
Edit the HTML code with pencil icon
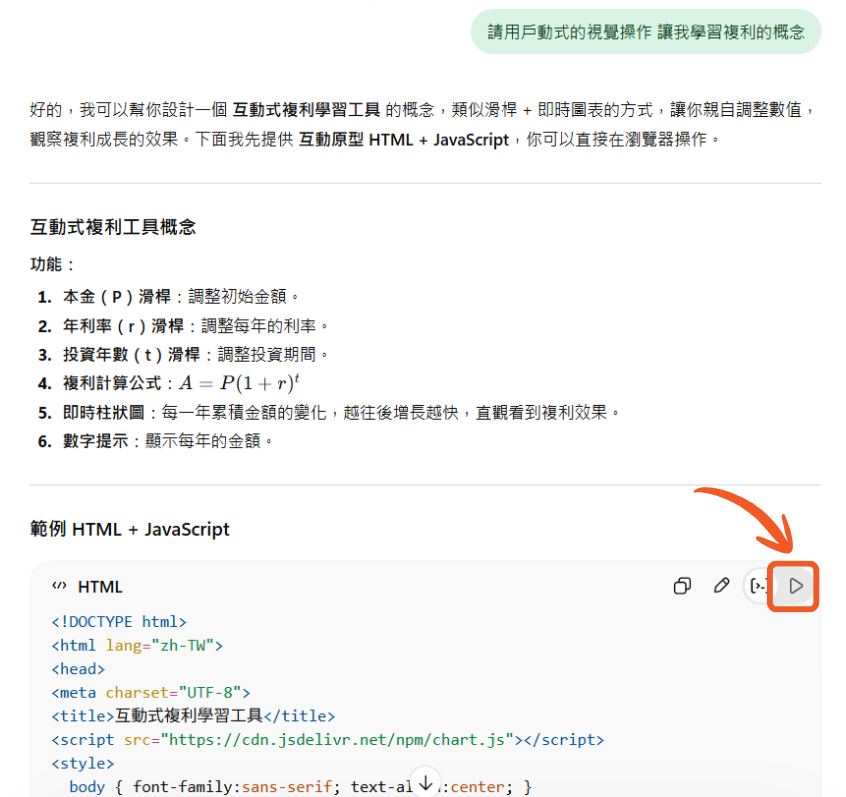tap(721, 585)
